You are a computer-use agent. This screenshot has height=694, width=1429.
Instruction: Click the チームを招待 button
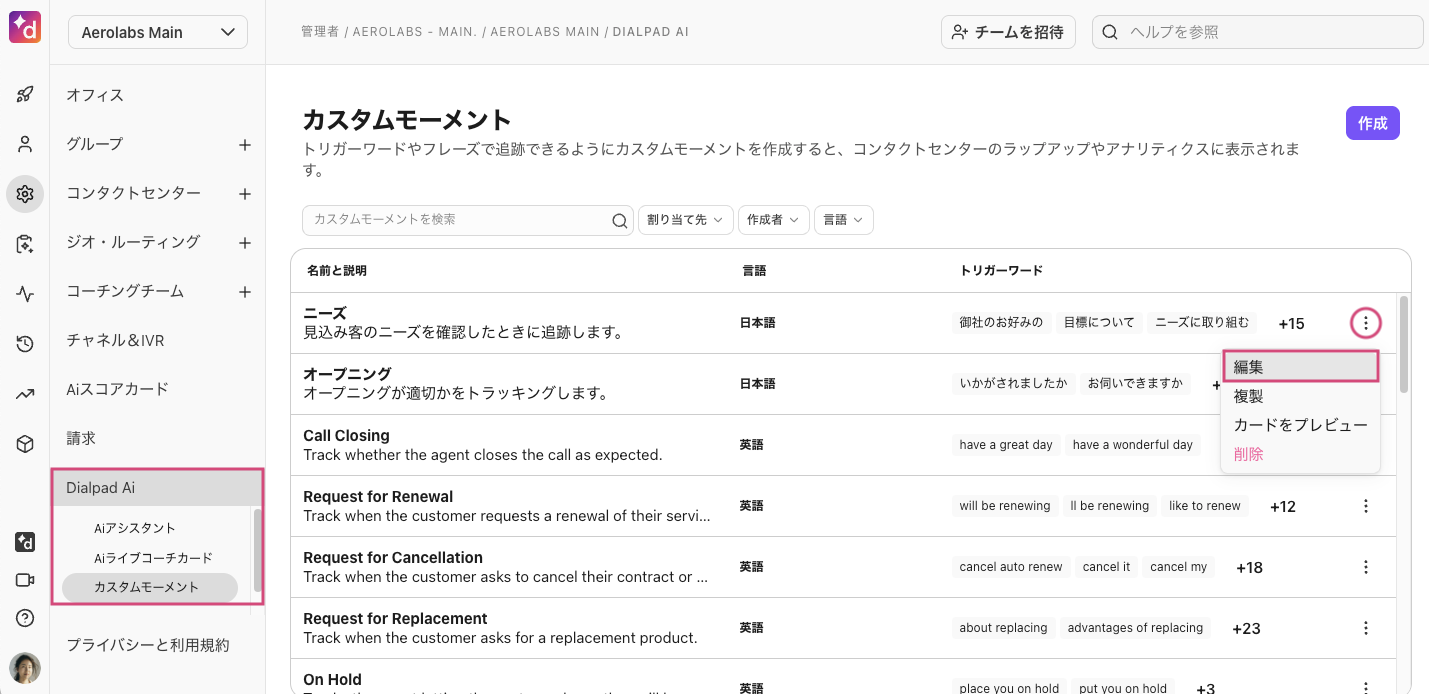(1008, 32)
